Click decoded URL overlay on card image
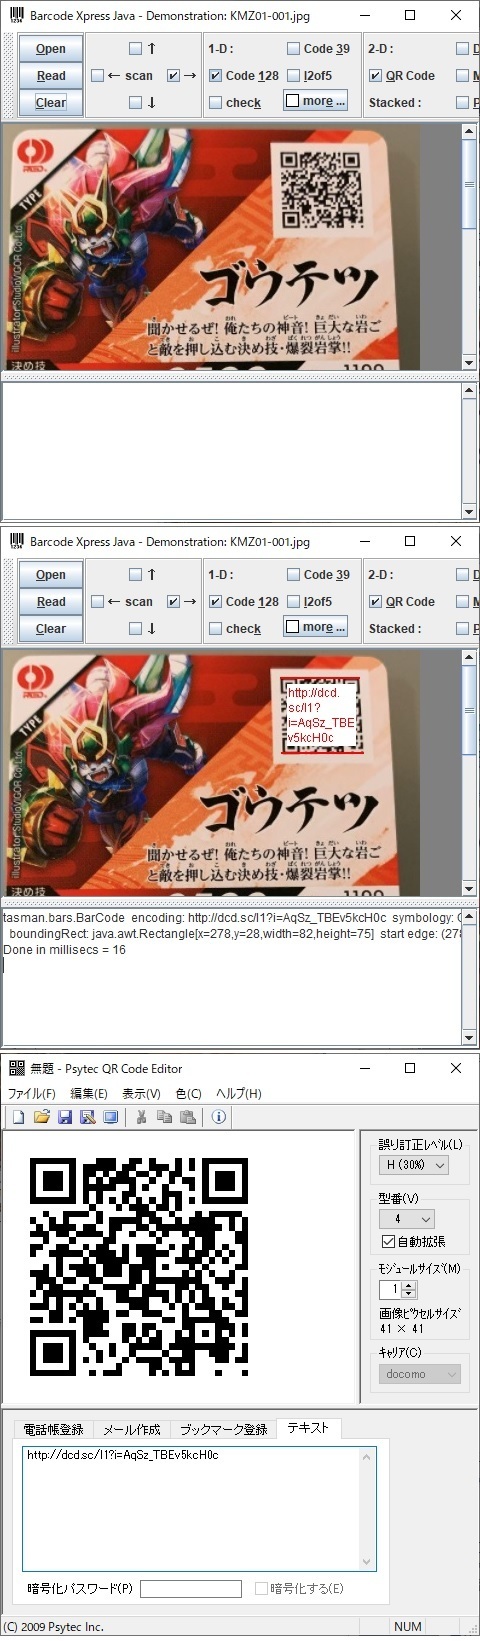This screenshot has height=1641, width=480. [x=321, y=715]
